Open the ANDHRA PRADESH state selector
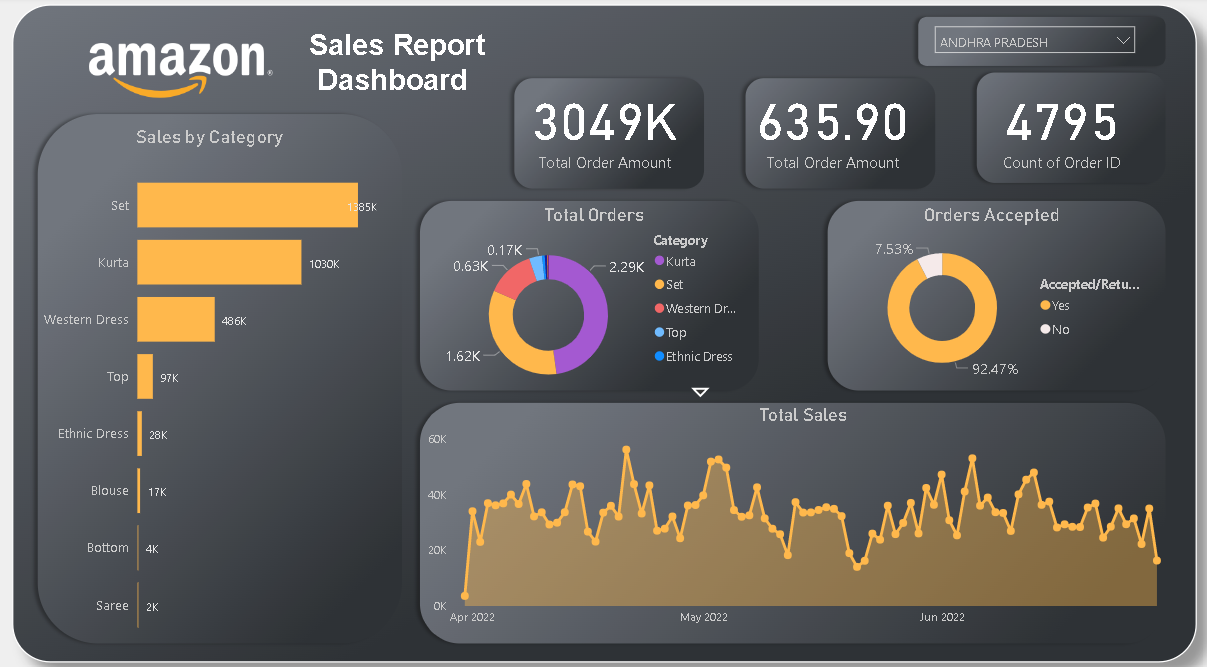1207x667 pixels. [1030, 41]
